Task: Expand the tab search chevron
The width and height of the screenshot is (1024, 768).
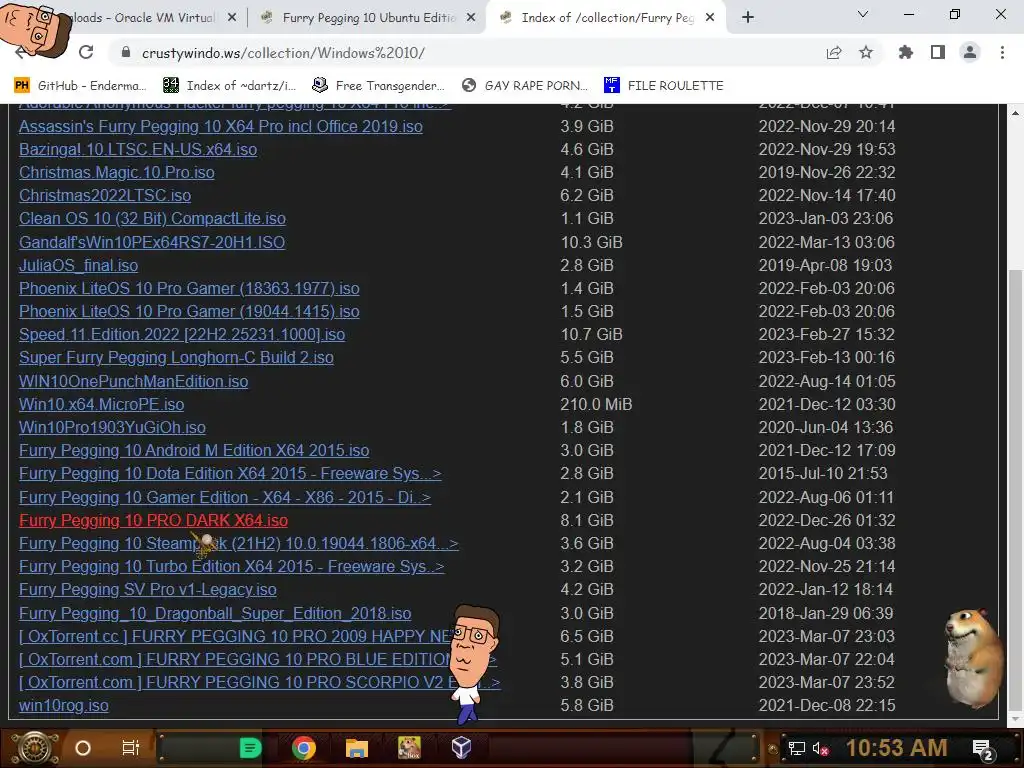Action: [x=863, y=14]
